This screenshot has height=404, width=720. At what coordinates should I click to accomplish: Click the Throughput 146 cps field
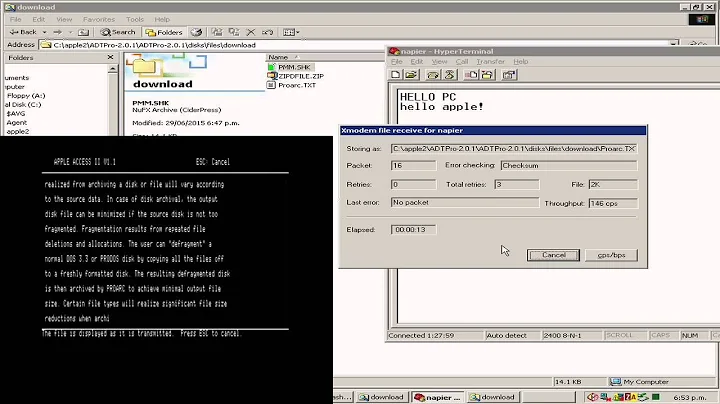[613, 203]
